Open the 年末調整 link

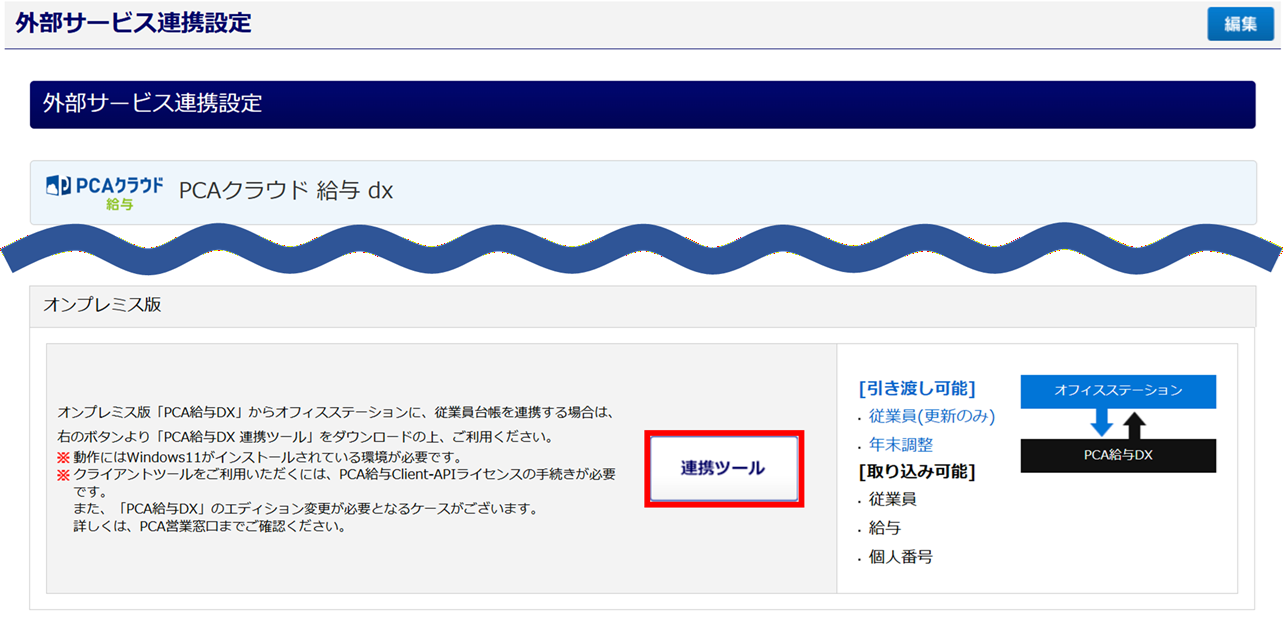pyautogui.click(x=901, y=444)
